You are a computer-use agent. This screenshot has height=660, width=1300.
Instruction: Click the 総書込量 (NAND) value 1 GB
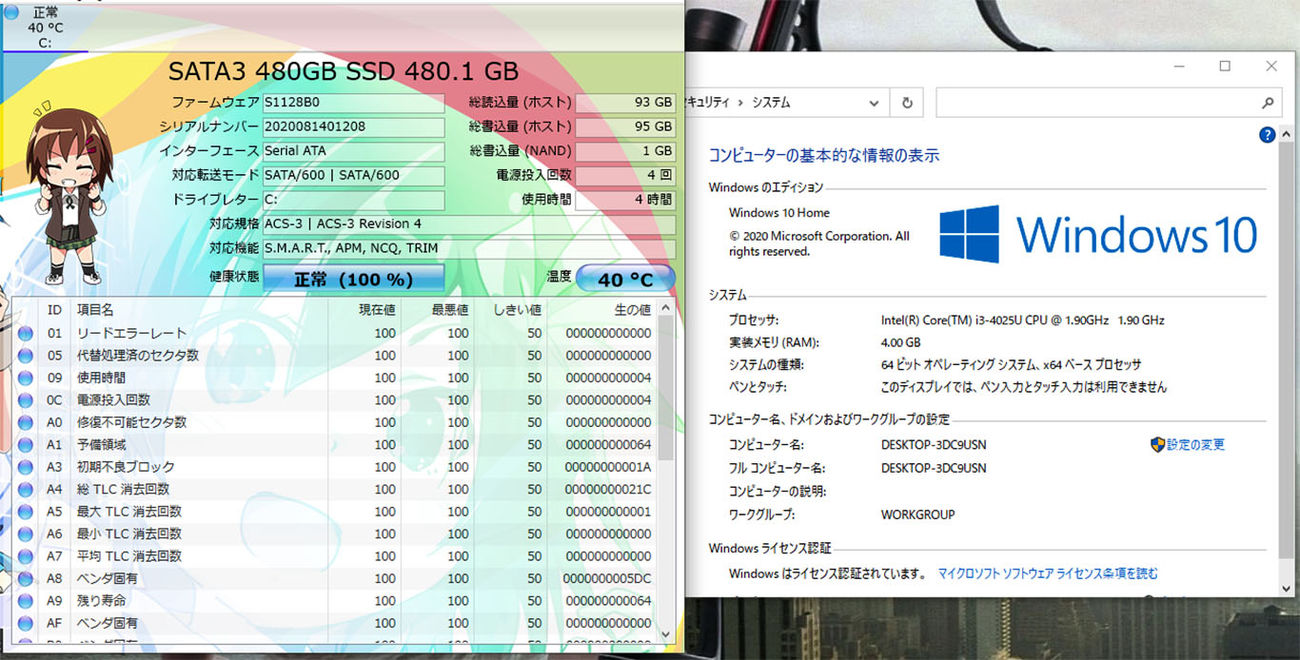(x=626, y=151)
